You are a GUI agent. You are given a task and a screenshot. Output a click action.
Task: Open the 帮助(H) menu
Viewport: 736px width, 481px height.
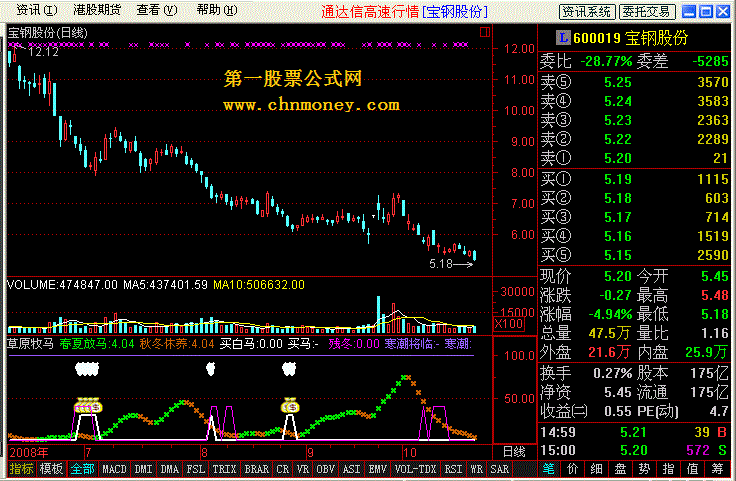pyautogui.click(x=216, y=10)
